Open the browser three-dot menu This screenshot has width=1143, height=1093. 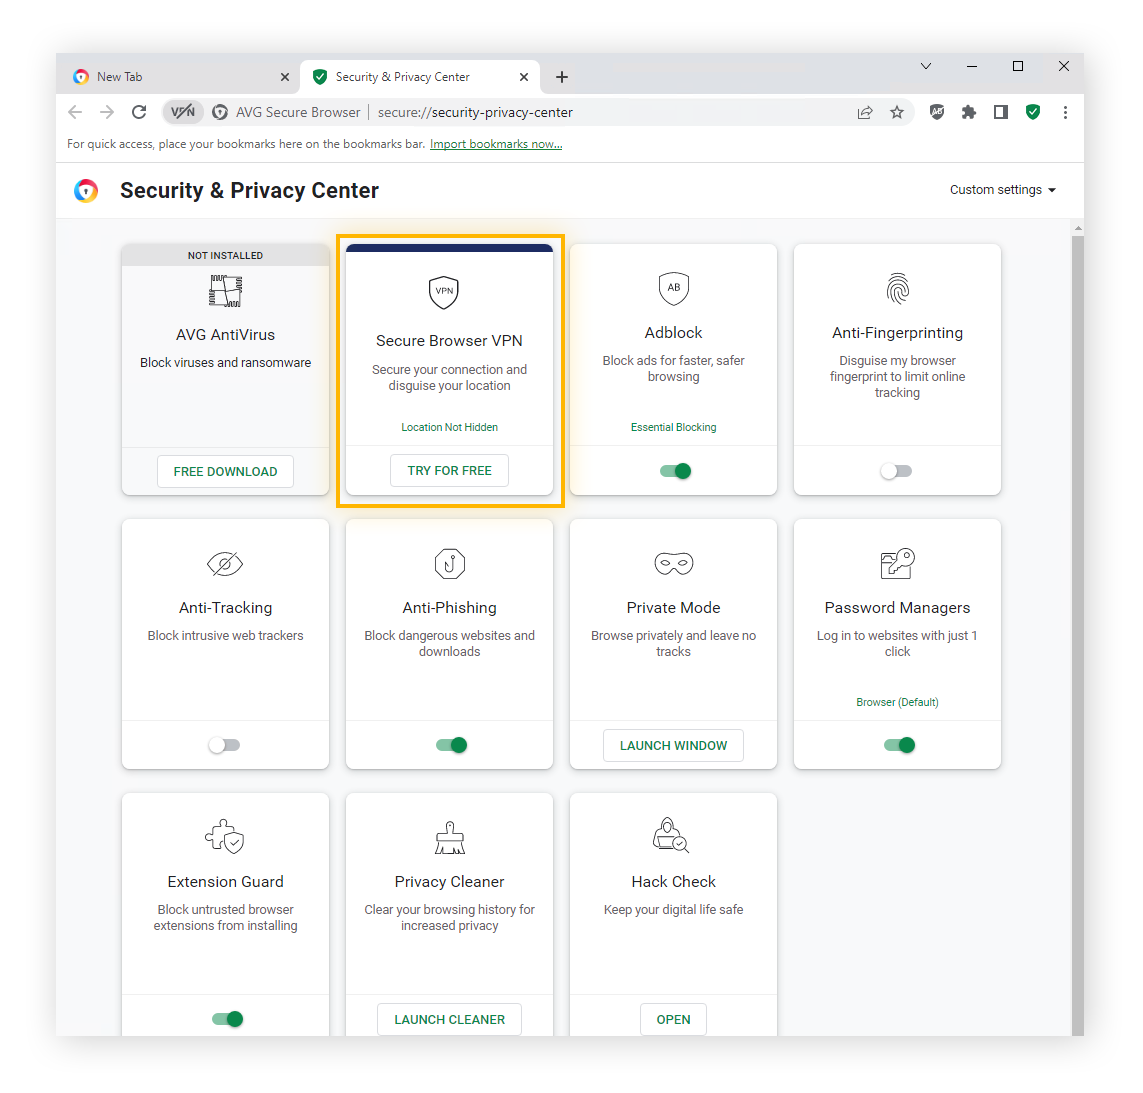point(1066,112)
